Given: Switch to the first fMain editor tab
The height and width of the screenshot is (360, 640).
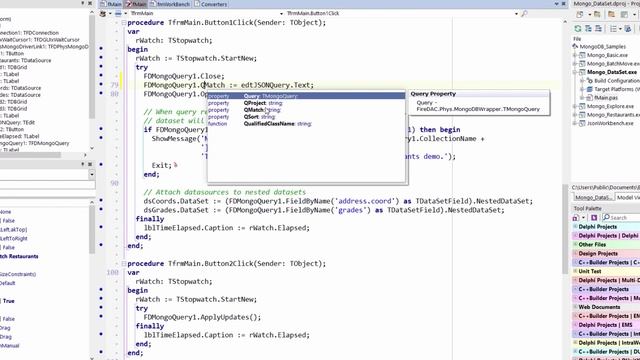Looking at the screenshot, I should pyautogui.click(x=111, y=4).
